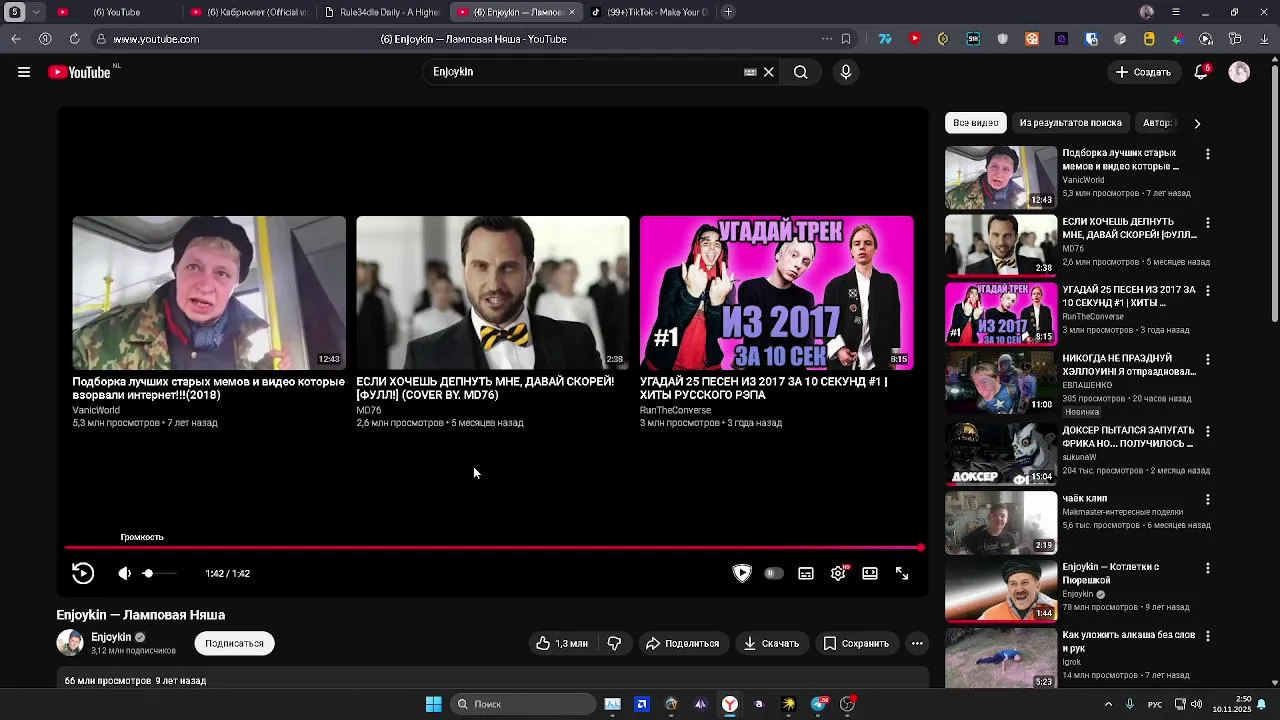
Task: Open endscreen video ЕСЛИ ХОЧЕШЬ ДЕПНУТЬ МНЕ
Action: 493,292
